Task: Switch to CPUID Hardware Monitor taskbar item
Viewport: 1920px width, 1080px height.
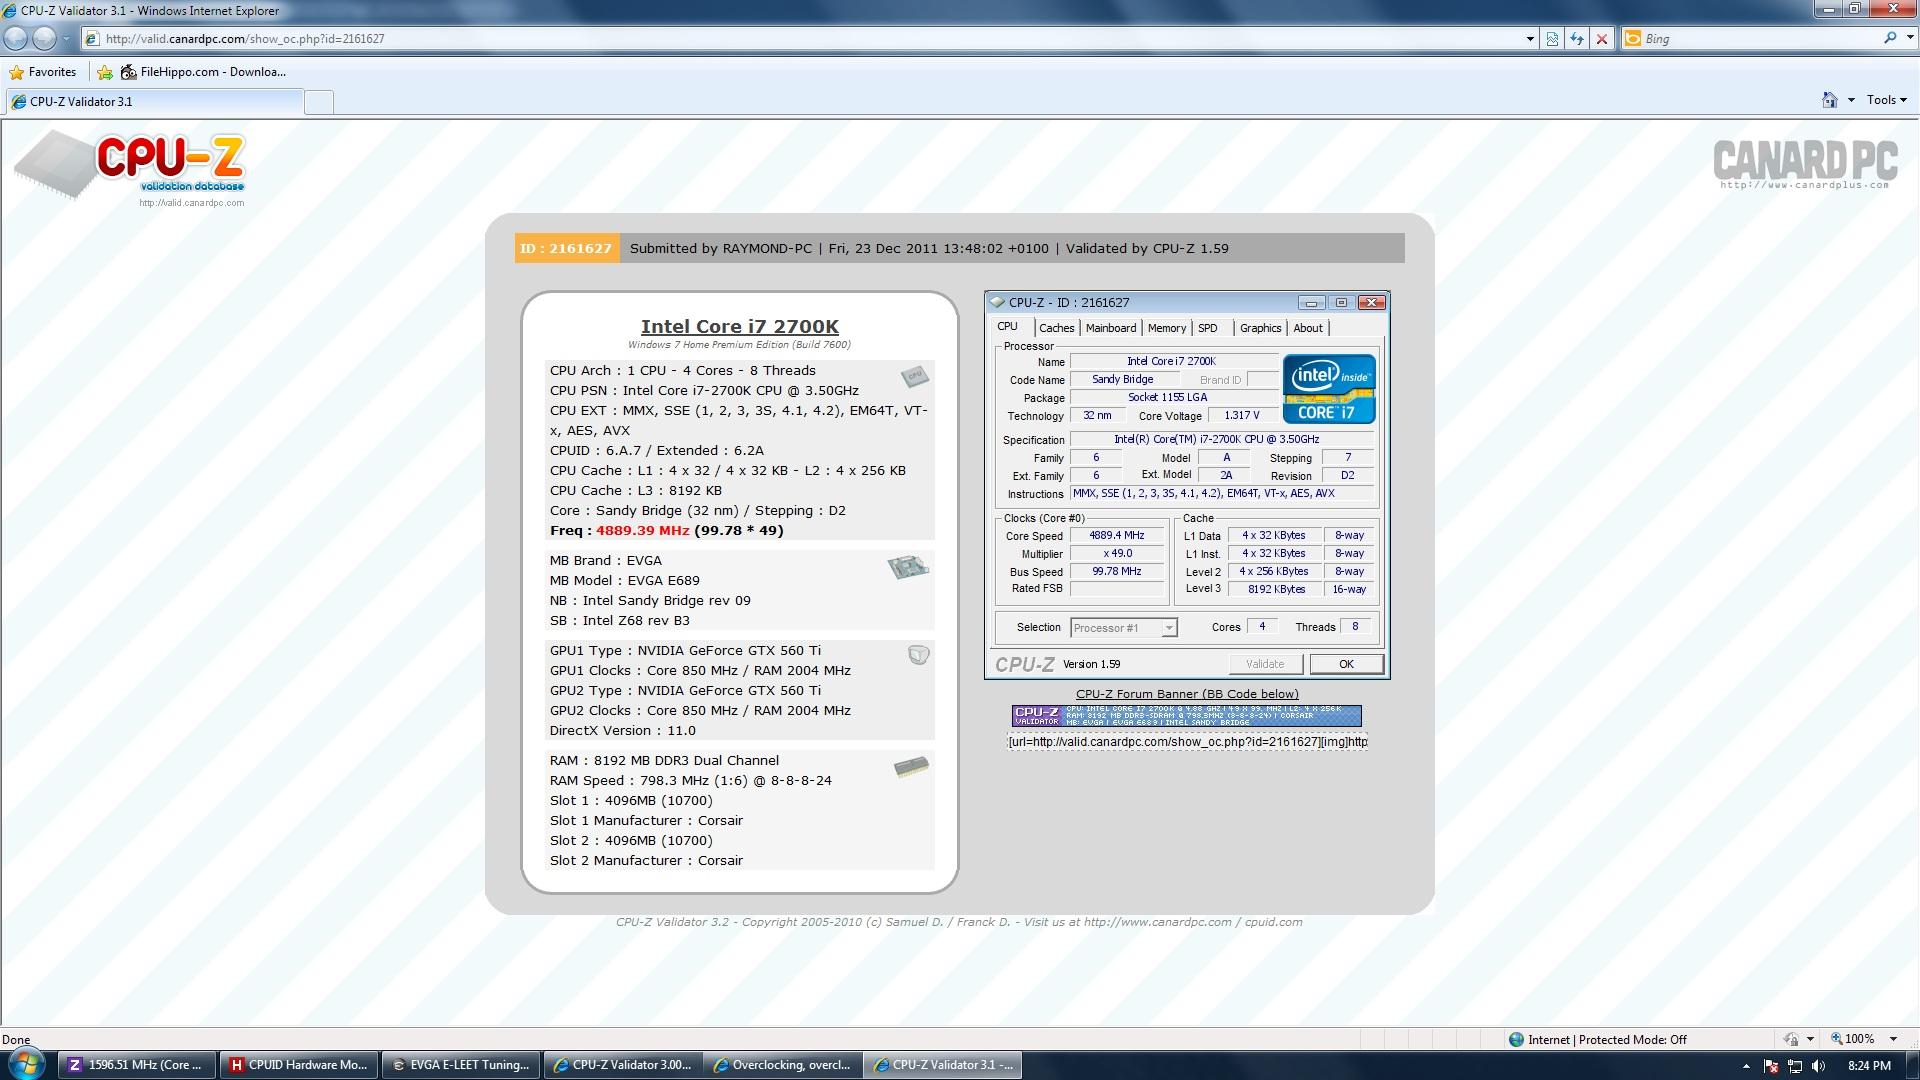Action: click(x=299, y=1065)
